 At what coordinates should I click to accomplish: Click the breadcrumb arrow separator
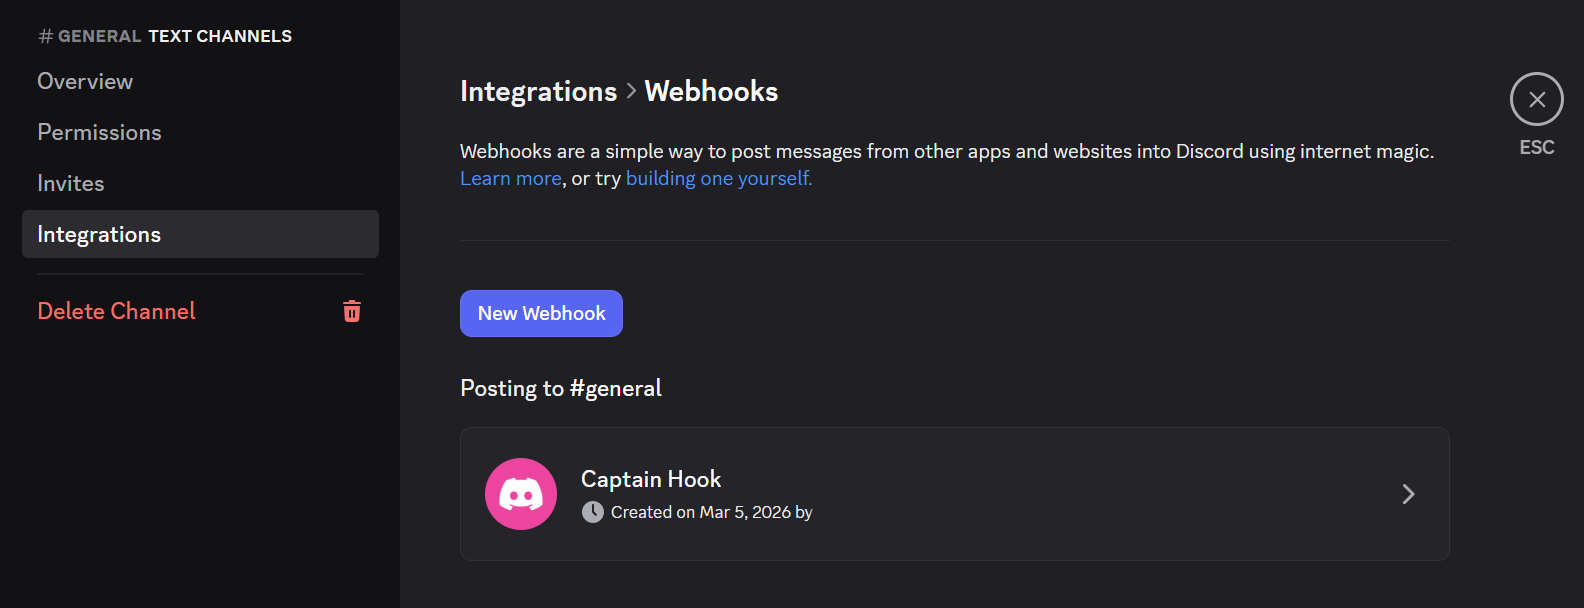pos(631,91)
